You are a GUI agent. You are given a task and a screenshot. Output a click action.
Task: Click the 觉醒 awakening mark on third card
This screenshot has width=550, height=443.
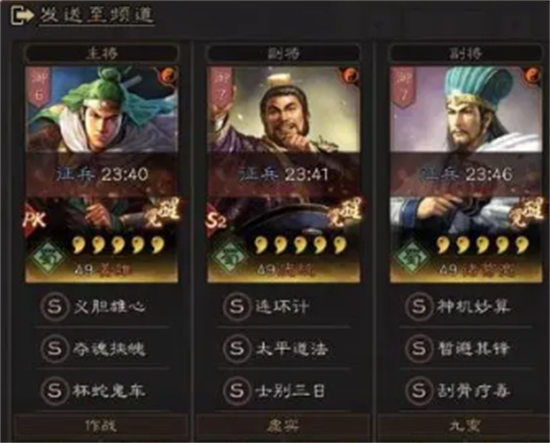tap(526, 212)
